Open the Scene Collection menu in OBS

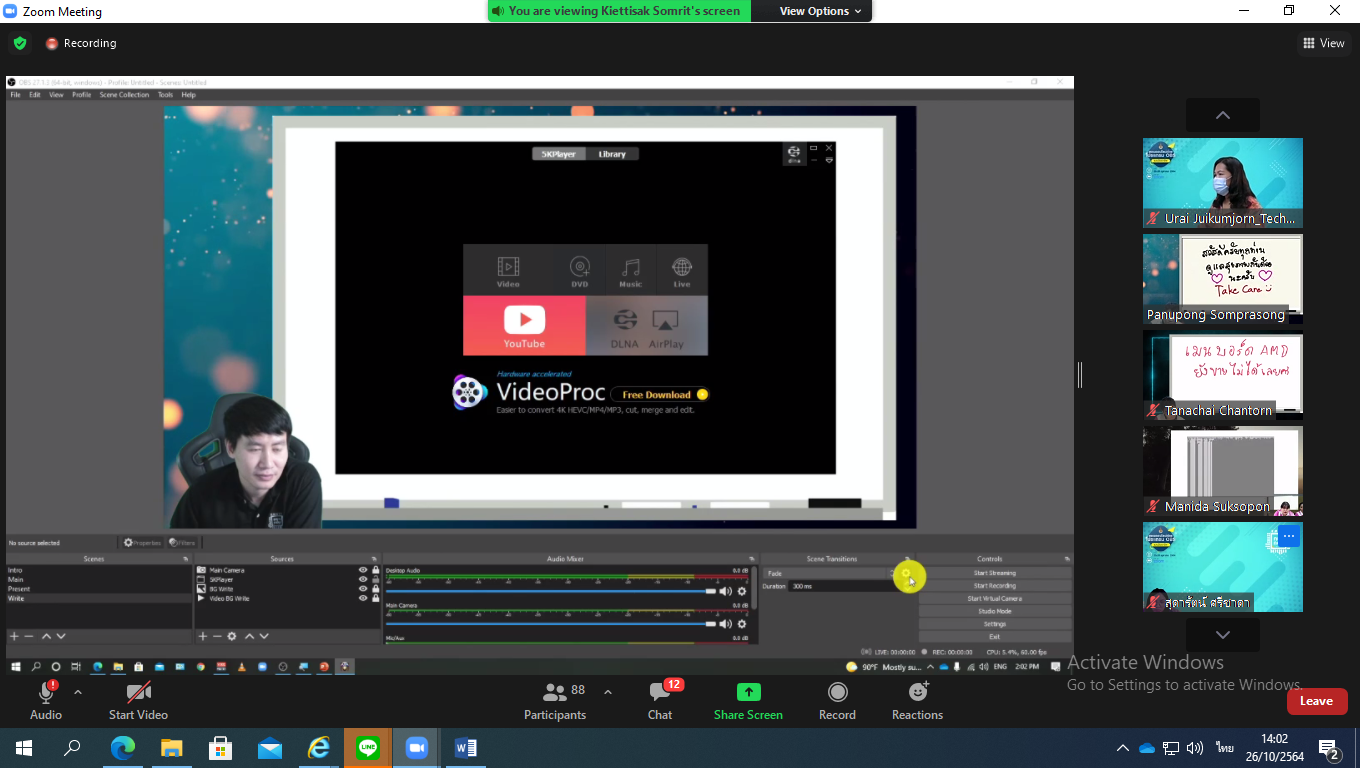point(124,95)
